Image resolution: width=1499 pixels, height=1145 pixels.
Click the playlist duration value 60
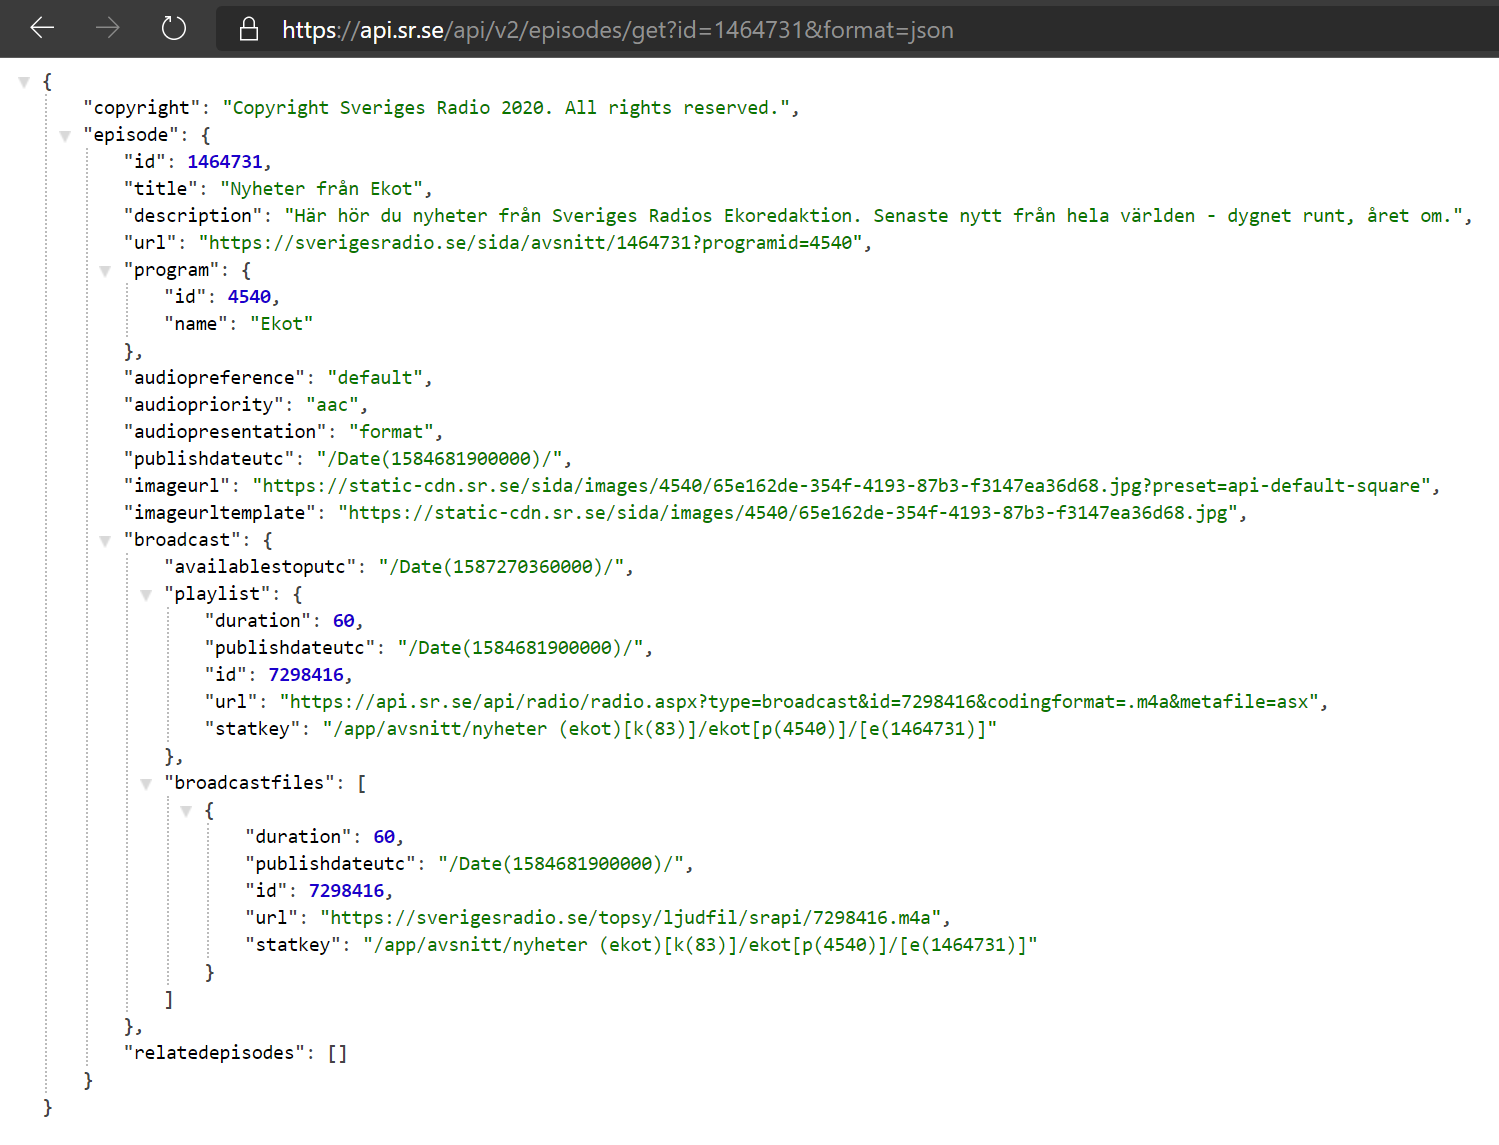[x=343, y=621]
